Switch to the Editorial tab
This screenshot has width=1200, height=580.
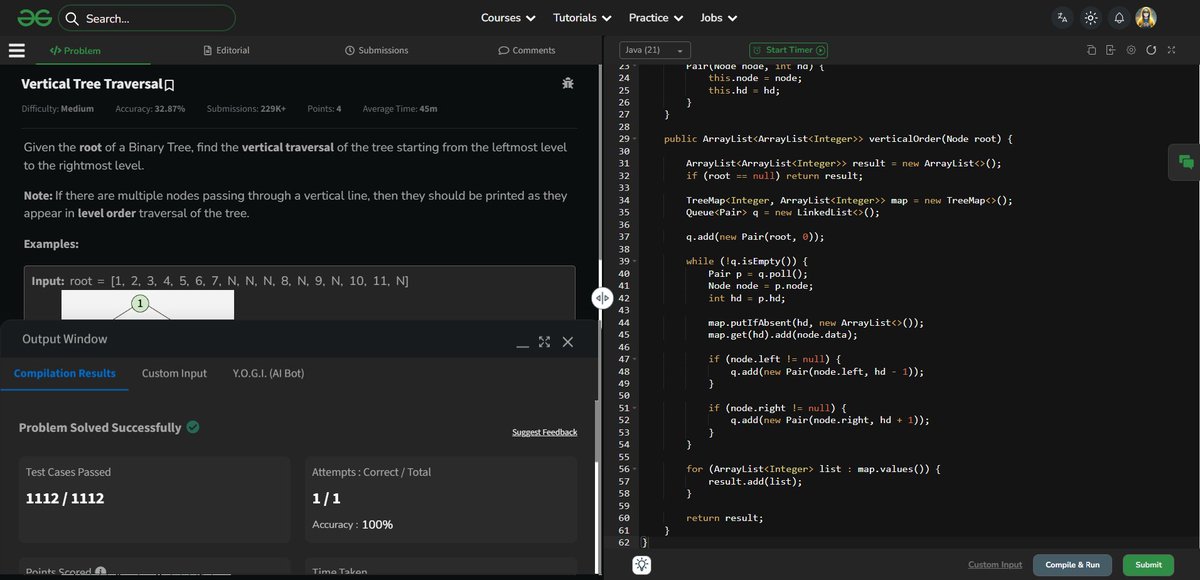[226, 50]
